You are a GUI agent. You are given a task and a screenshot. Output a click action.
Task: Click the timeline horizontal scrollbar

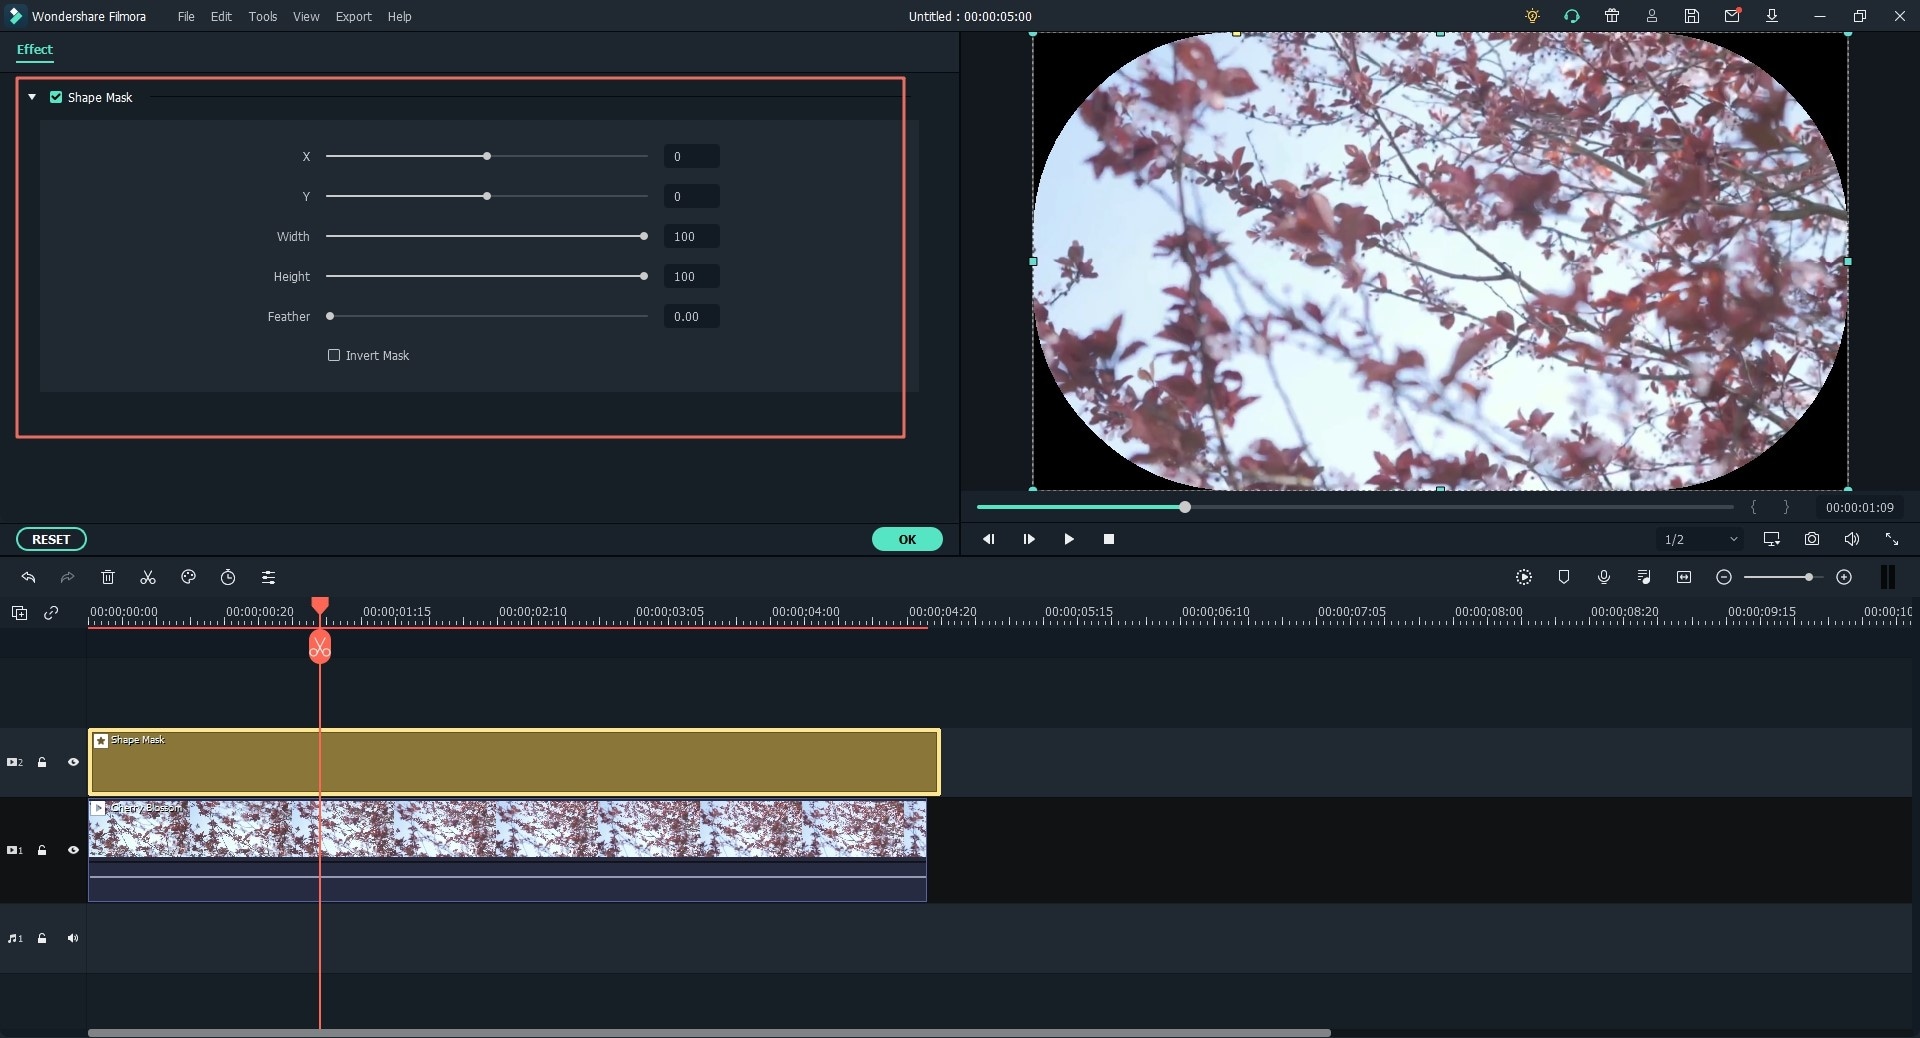tap(709, 1032)
